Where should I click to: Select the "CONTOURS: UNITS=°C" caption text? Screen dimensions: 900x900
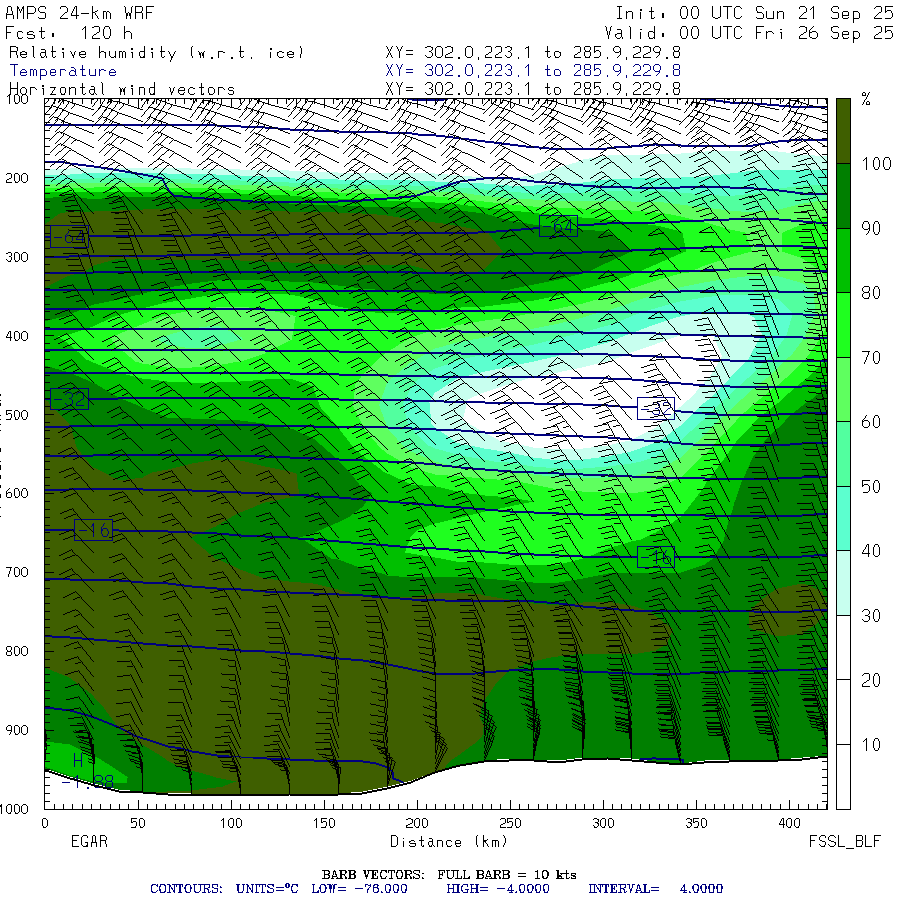pos(224,889)
